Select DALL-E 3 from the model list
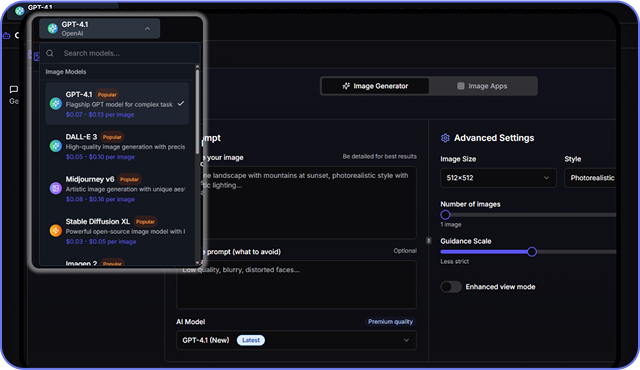 117,146
